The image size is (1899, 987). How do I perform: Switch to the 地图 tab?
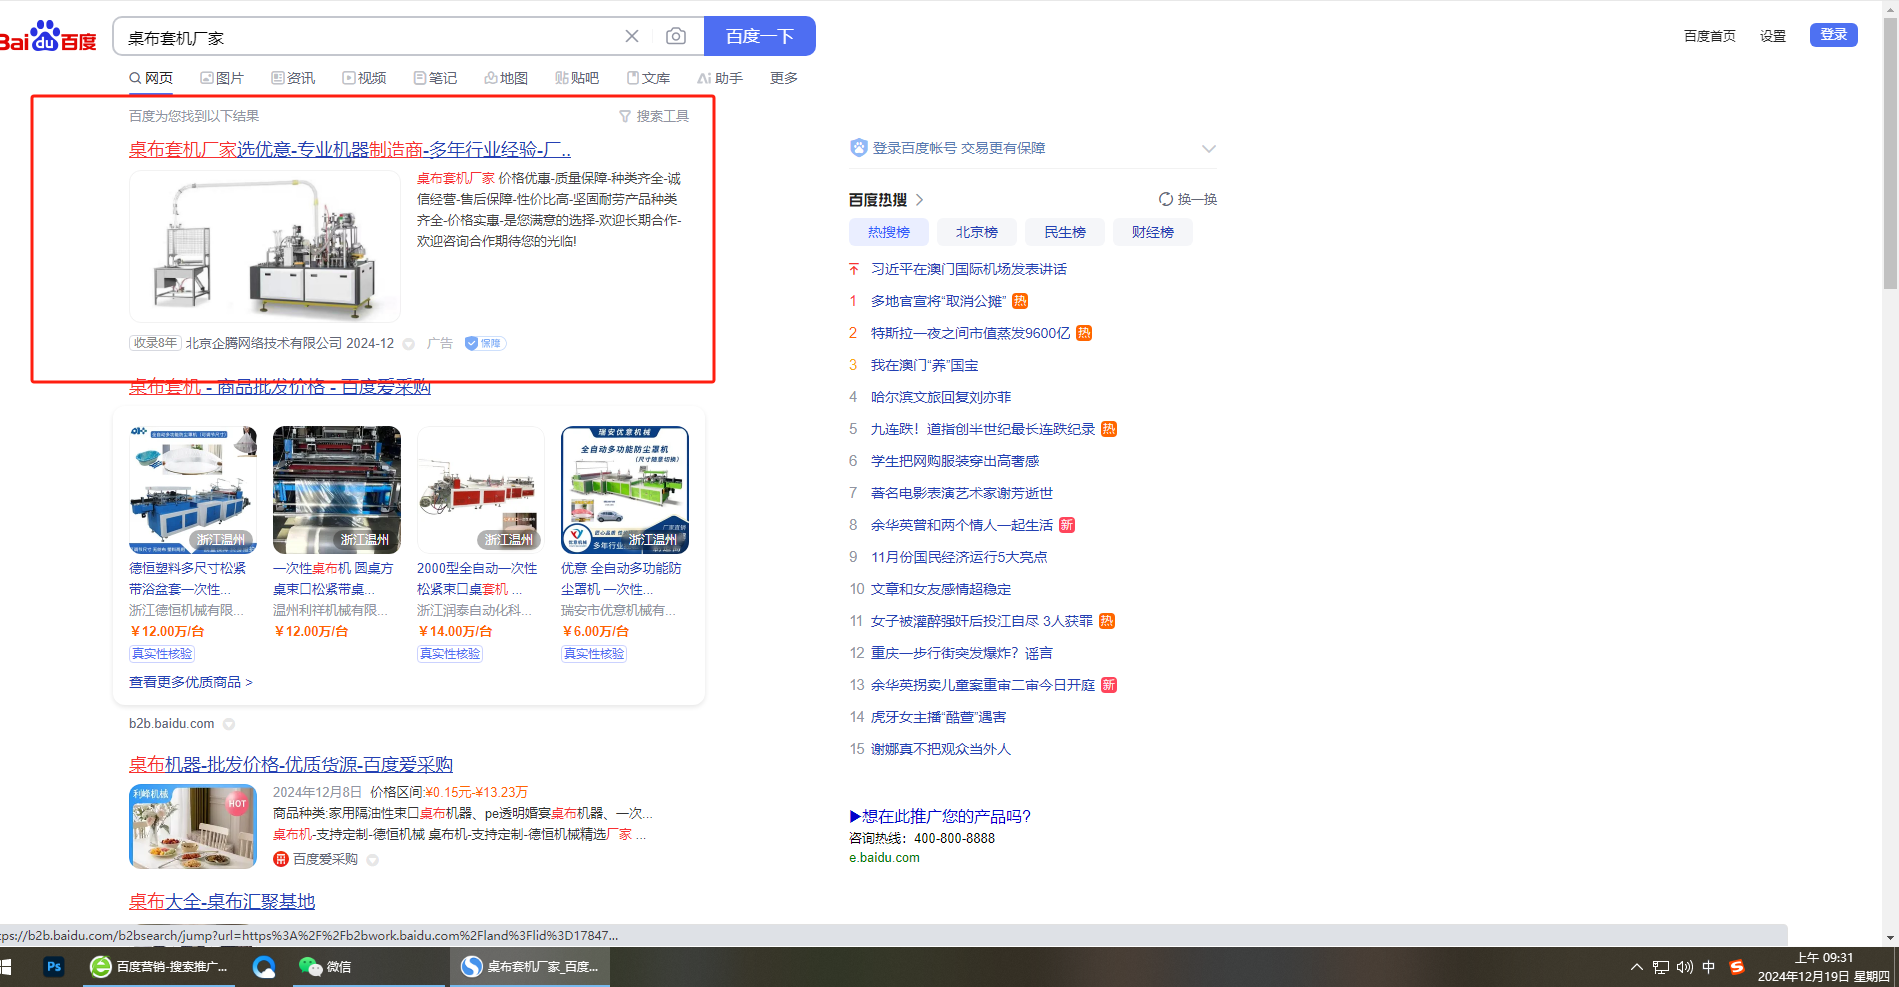point(506,78)
